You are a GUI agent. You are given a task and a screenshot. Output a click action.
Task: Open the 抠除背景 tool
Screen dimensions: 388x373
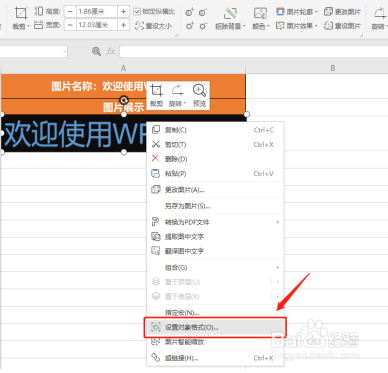tap(230, 18)
